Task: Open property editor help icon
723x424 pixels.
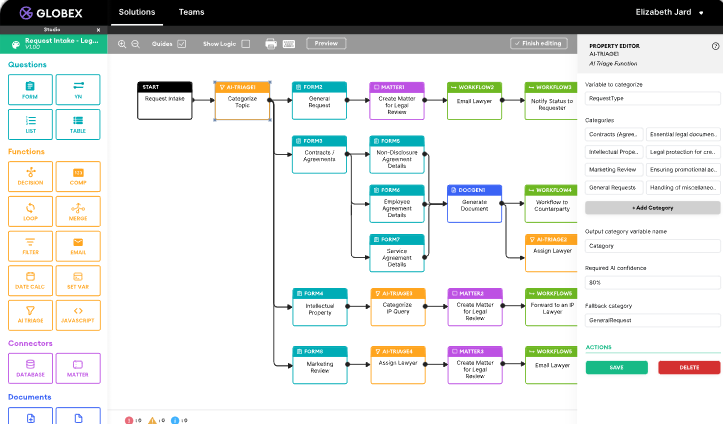Action: click(715, 46)
